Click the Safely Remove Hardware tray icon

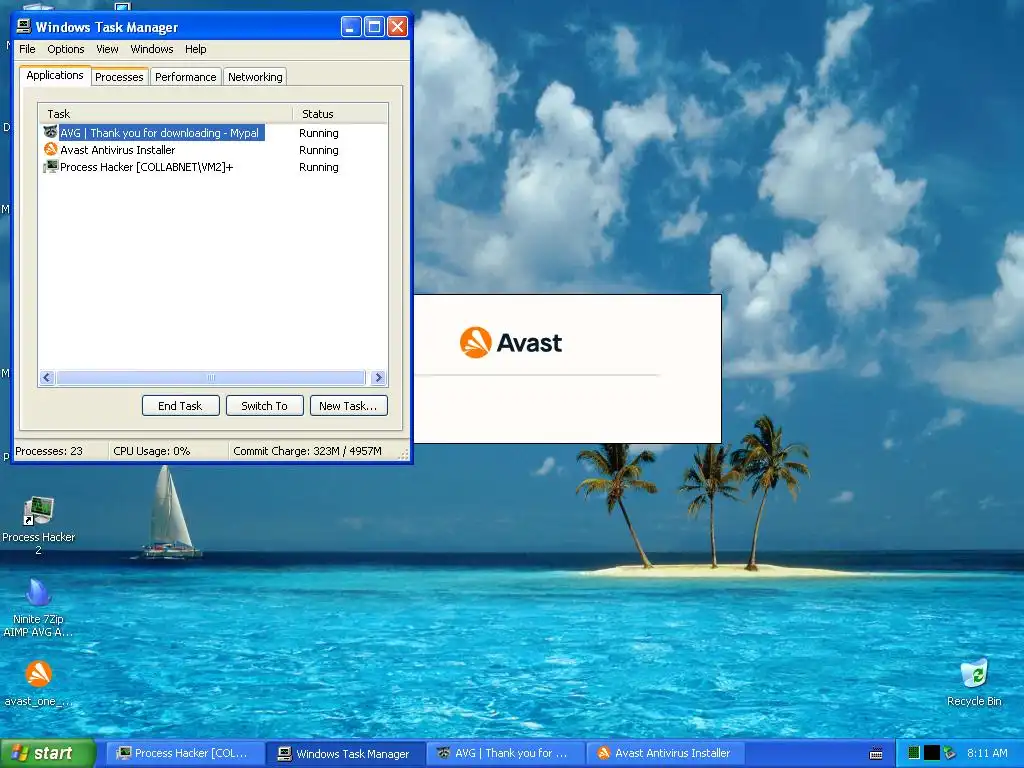coord(950,753)
